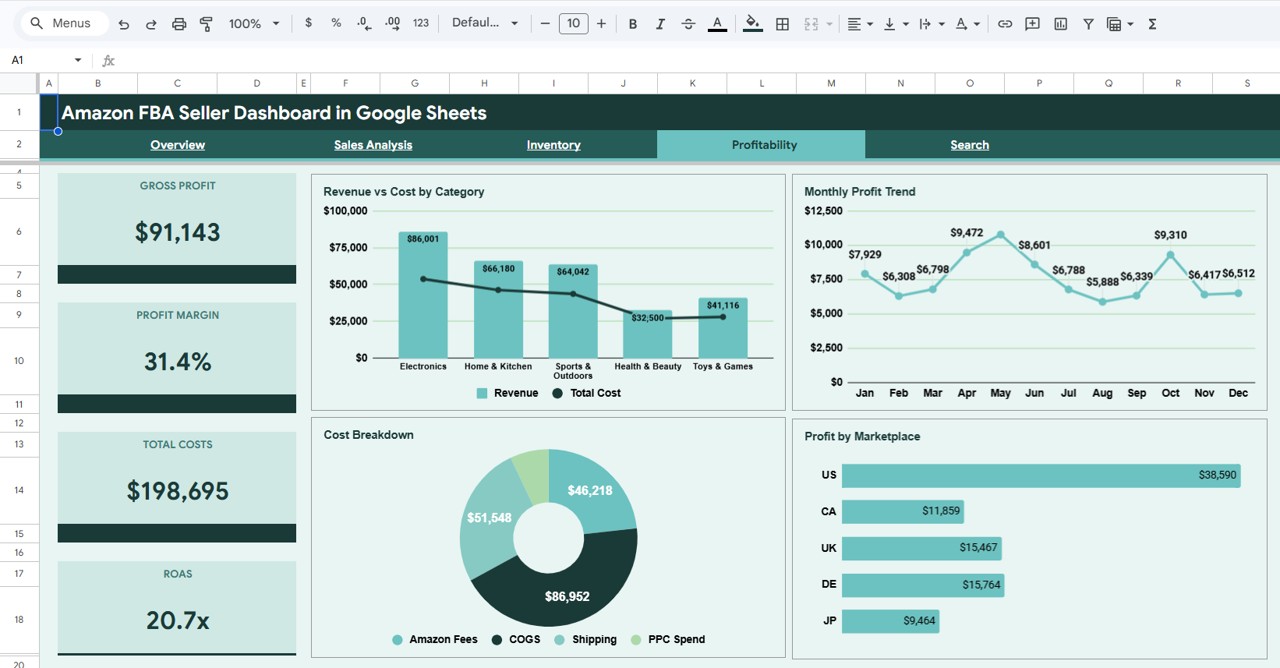Screen dimensions: 1280x668
Task: Create a filter with the funnel icon
Action: 1088,23
